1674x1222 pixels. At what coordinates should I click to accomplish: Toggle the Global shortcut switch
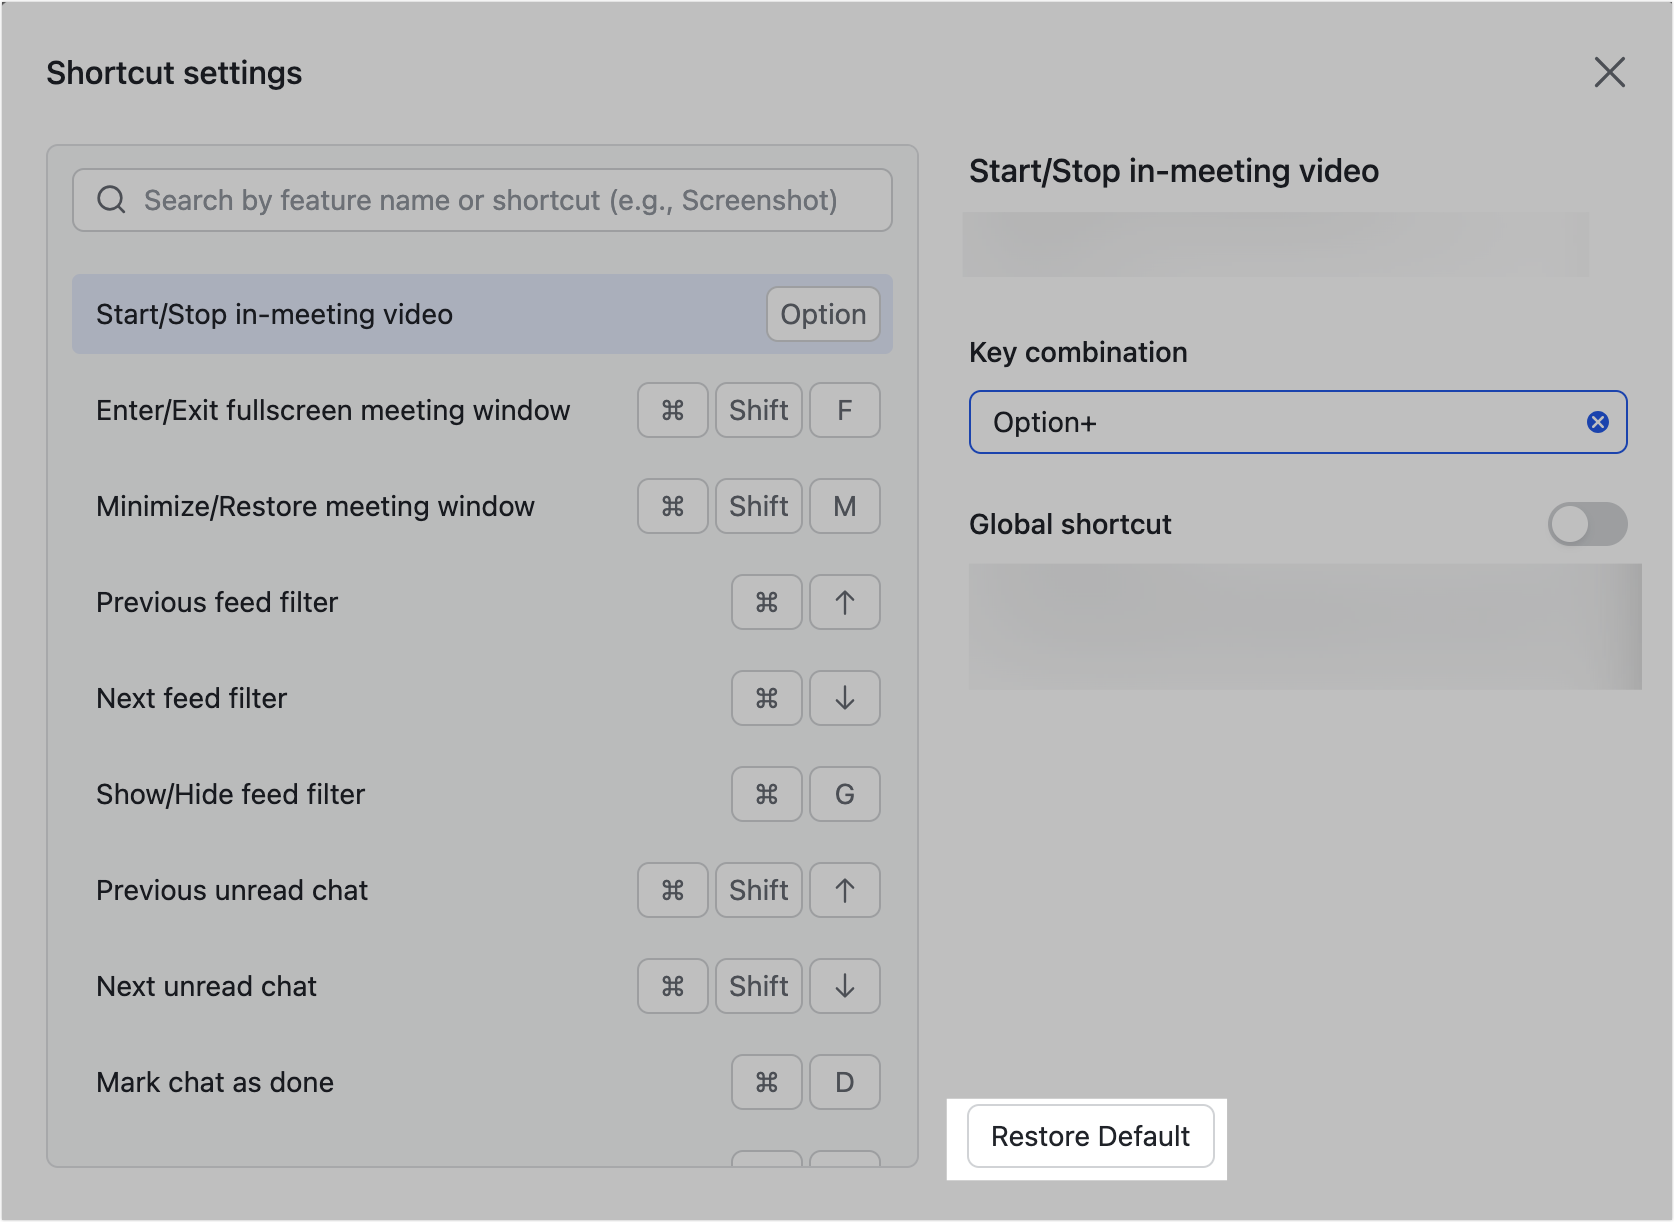click(x=1587, y=524)
